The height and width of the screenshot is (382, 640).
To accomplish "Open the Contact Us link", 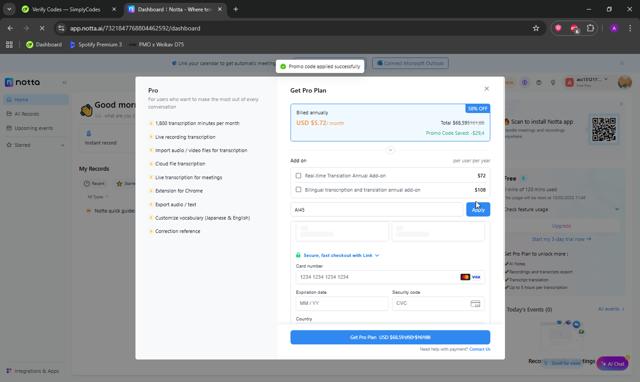I will [480, 349].
